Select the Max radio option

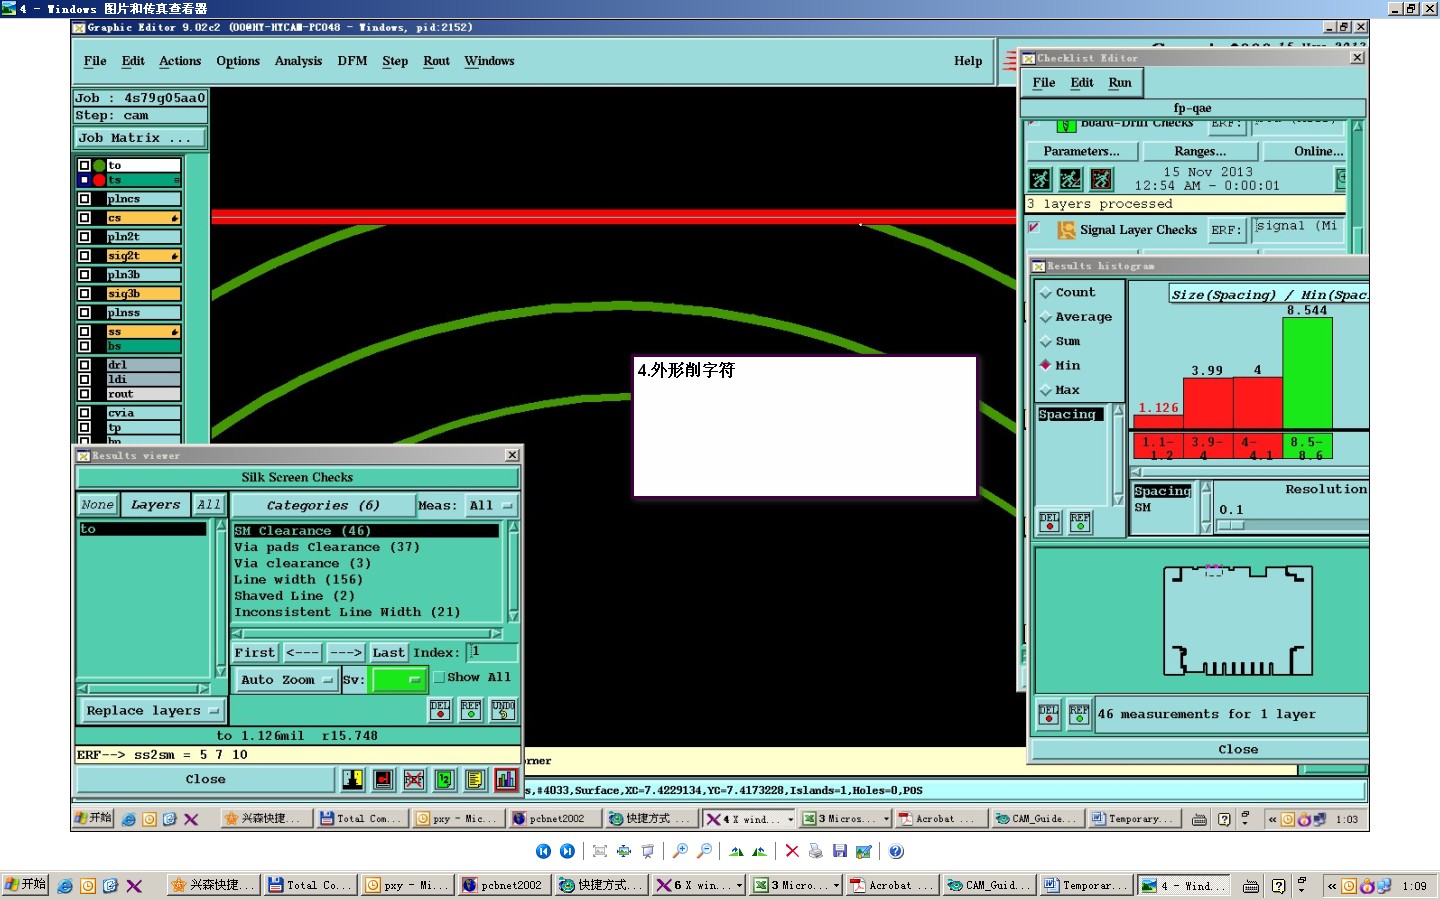(x=1046, y=390)
